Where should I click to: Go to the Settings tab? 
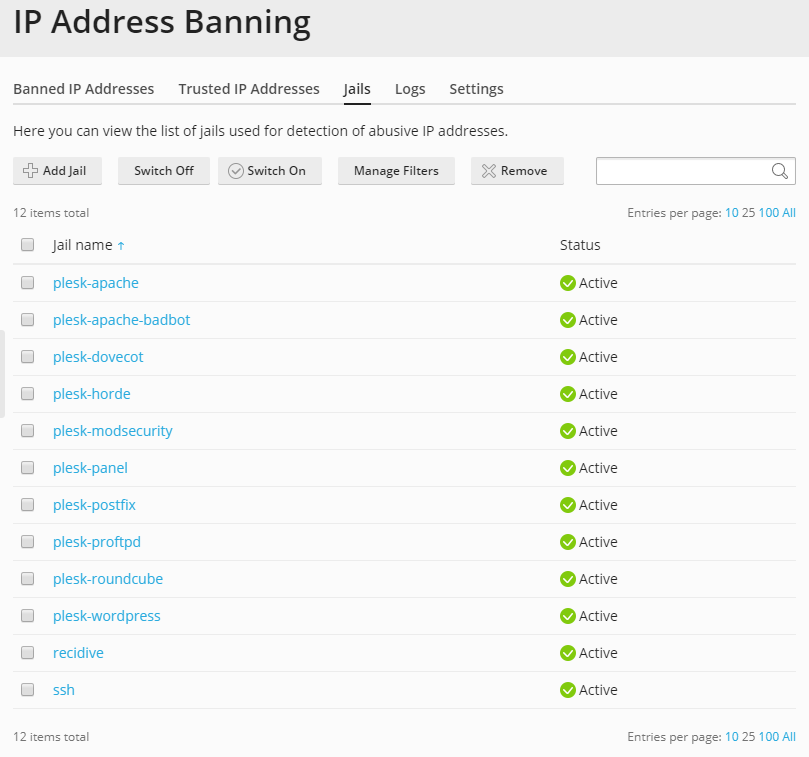point(476,89)
